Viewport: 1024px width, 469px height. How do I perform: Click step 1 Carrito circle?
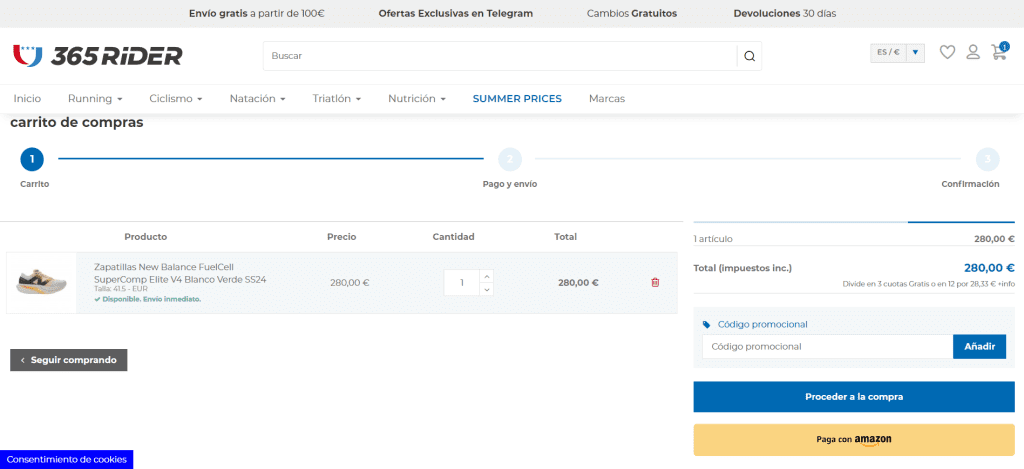point(32,159)
